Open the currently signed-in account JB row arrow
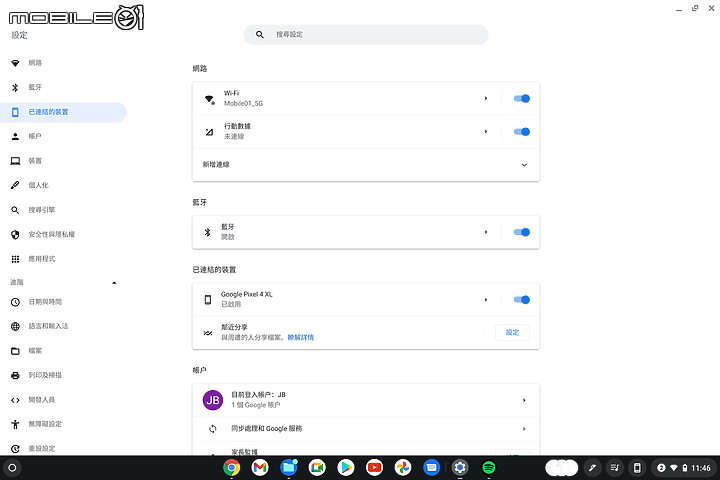 (524, 400)
